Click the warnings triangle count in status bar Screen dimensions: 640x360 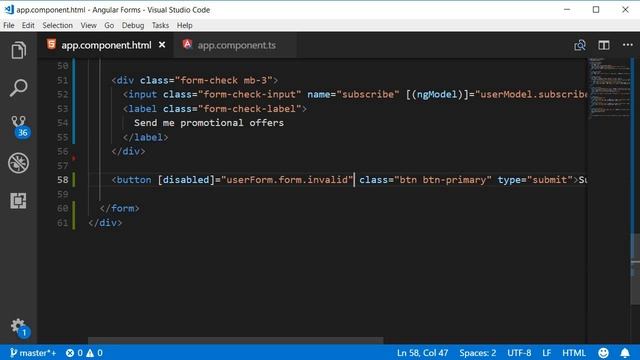(94, 353)
